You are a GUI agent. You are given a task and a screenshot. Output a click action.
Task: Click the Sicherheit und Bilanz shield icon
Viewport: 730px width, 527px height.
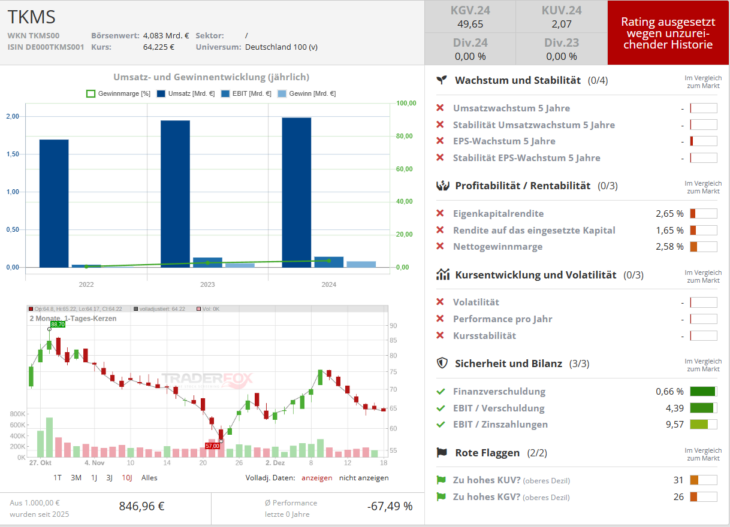pos(441,363)
